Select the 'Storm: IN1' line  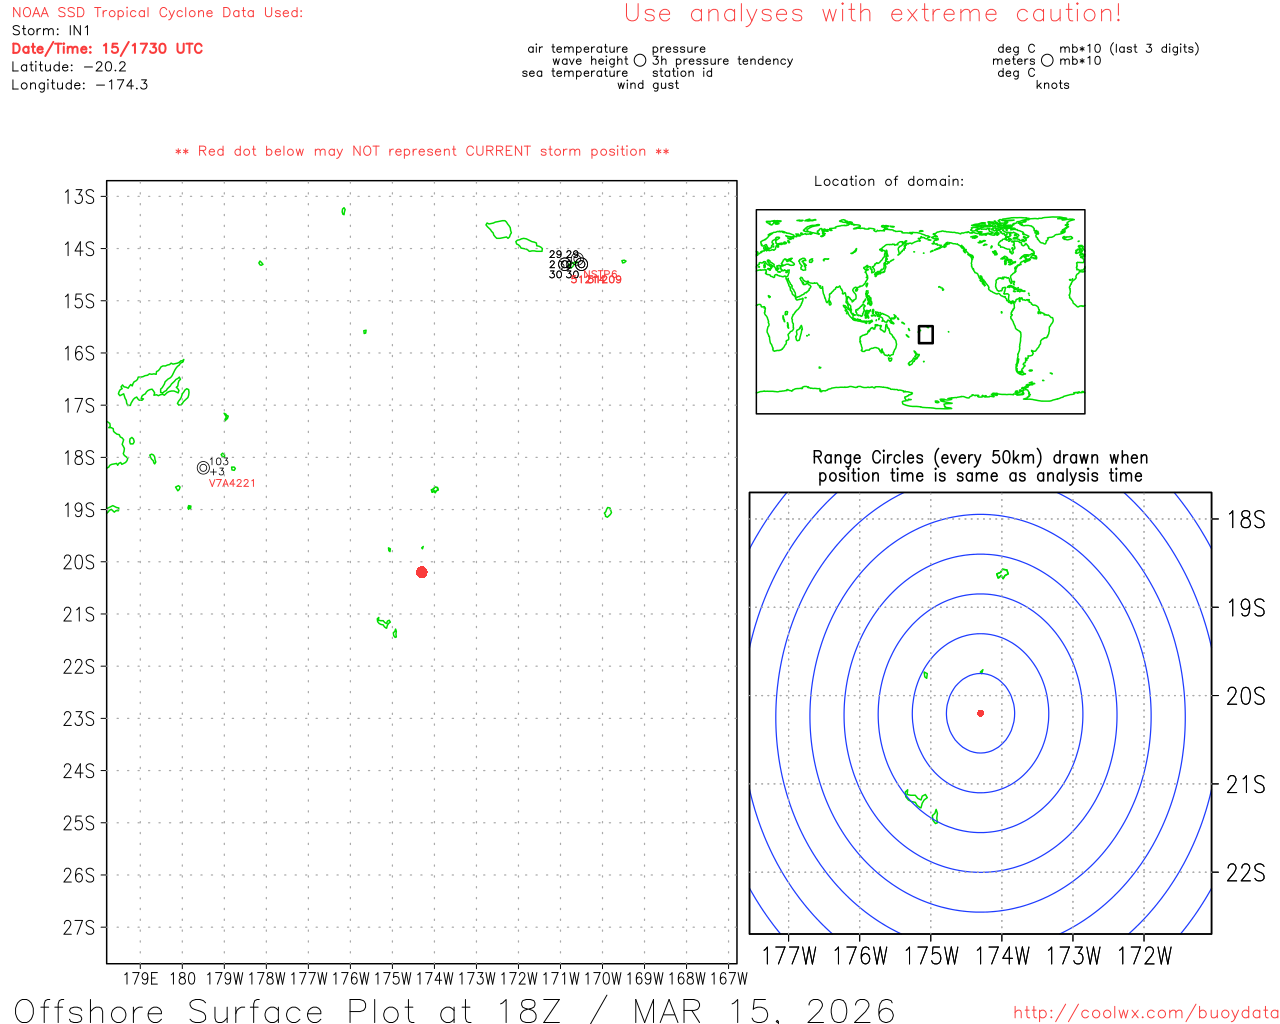pos(51,31)
